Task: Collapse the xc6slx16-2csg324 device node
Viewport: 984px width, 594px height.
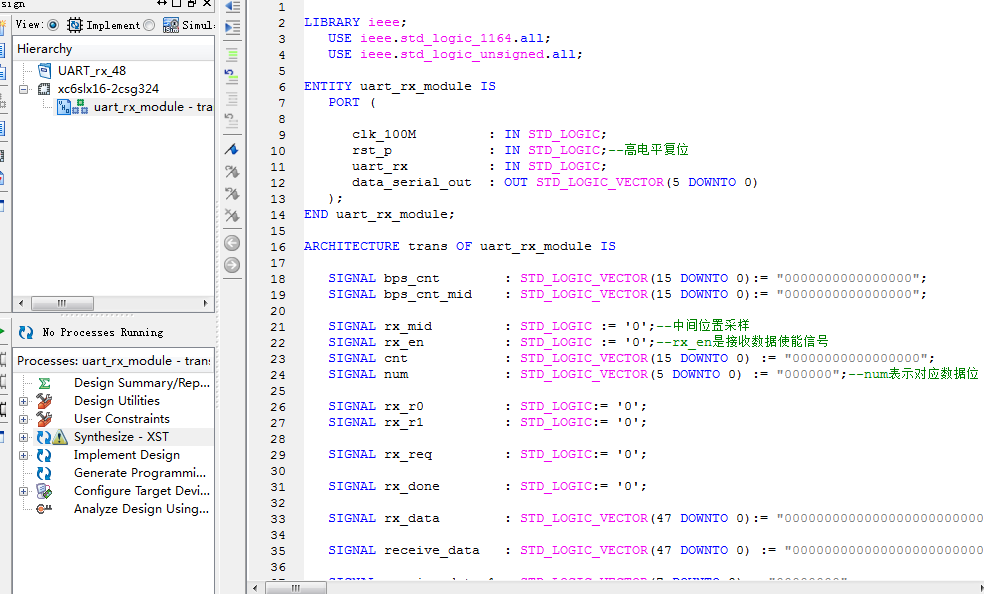Action: point(24,89)
